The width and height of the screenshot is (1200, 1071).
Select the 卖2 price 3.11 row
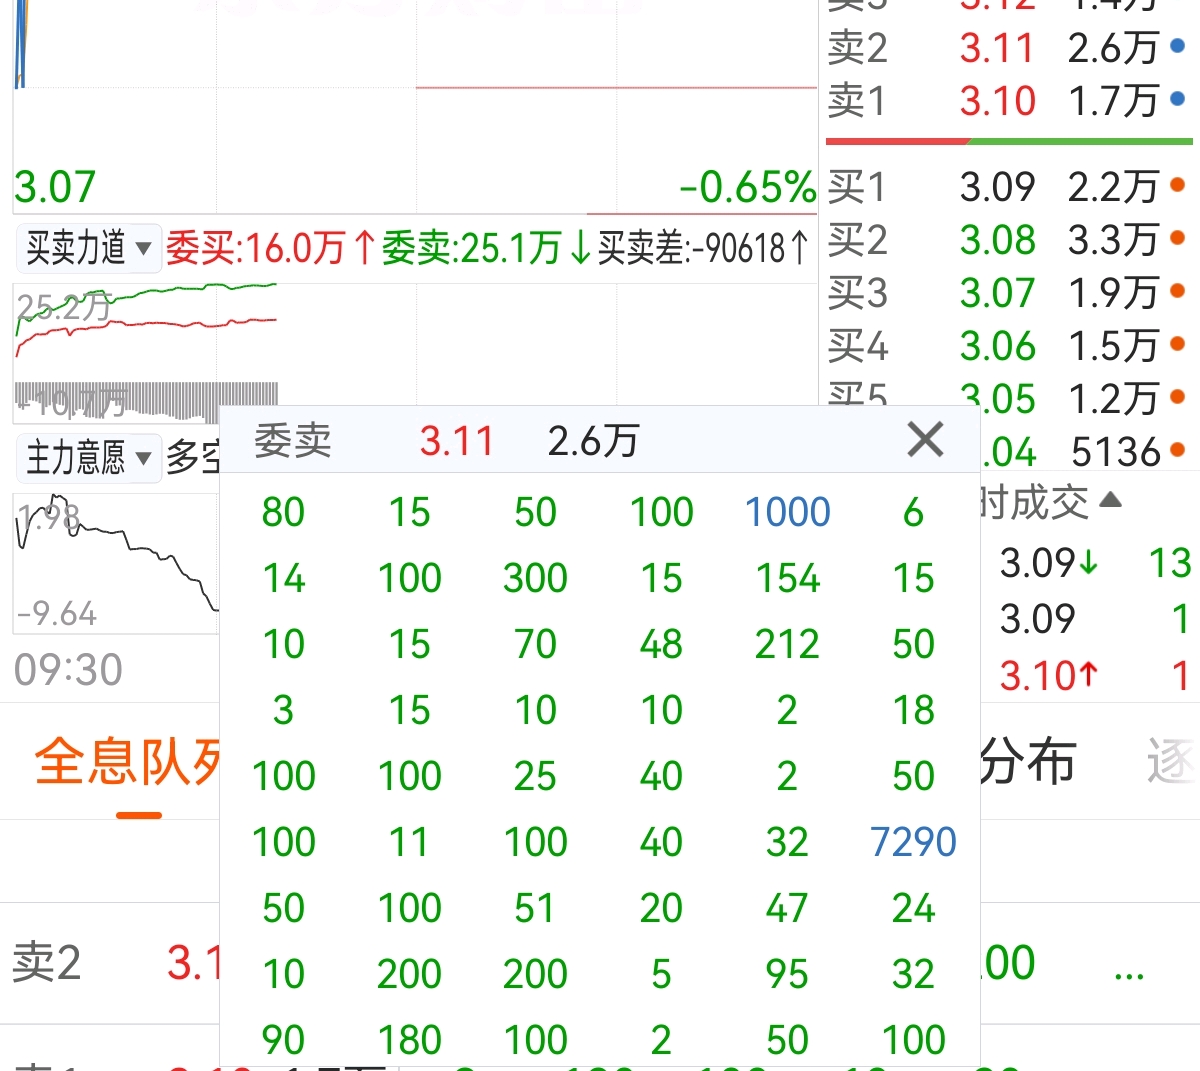(x=1009, y=47)
